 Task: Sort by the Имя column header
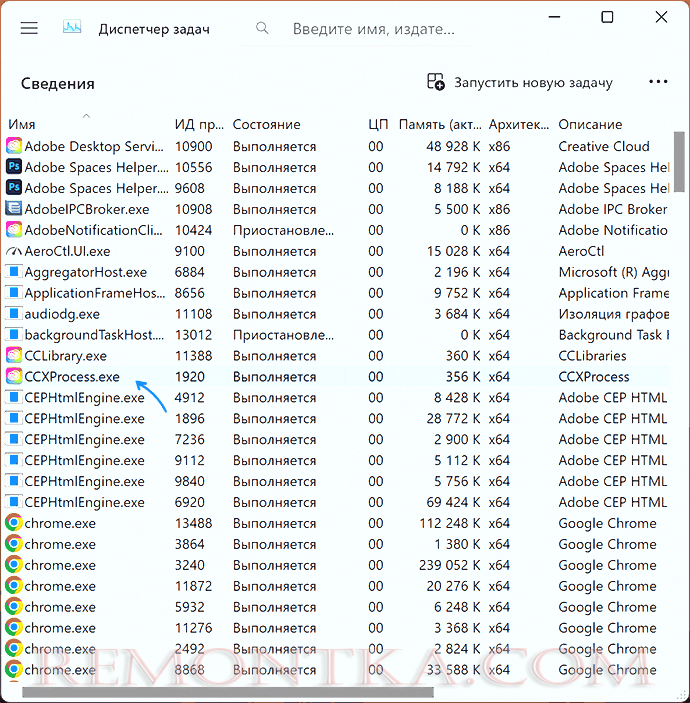[22, 124]
